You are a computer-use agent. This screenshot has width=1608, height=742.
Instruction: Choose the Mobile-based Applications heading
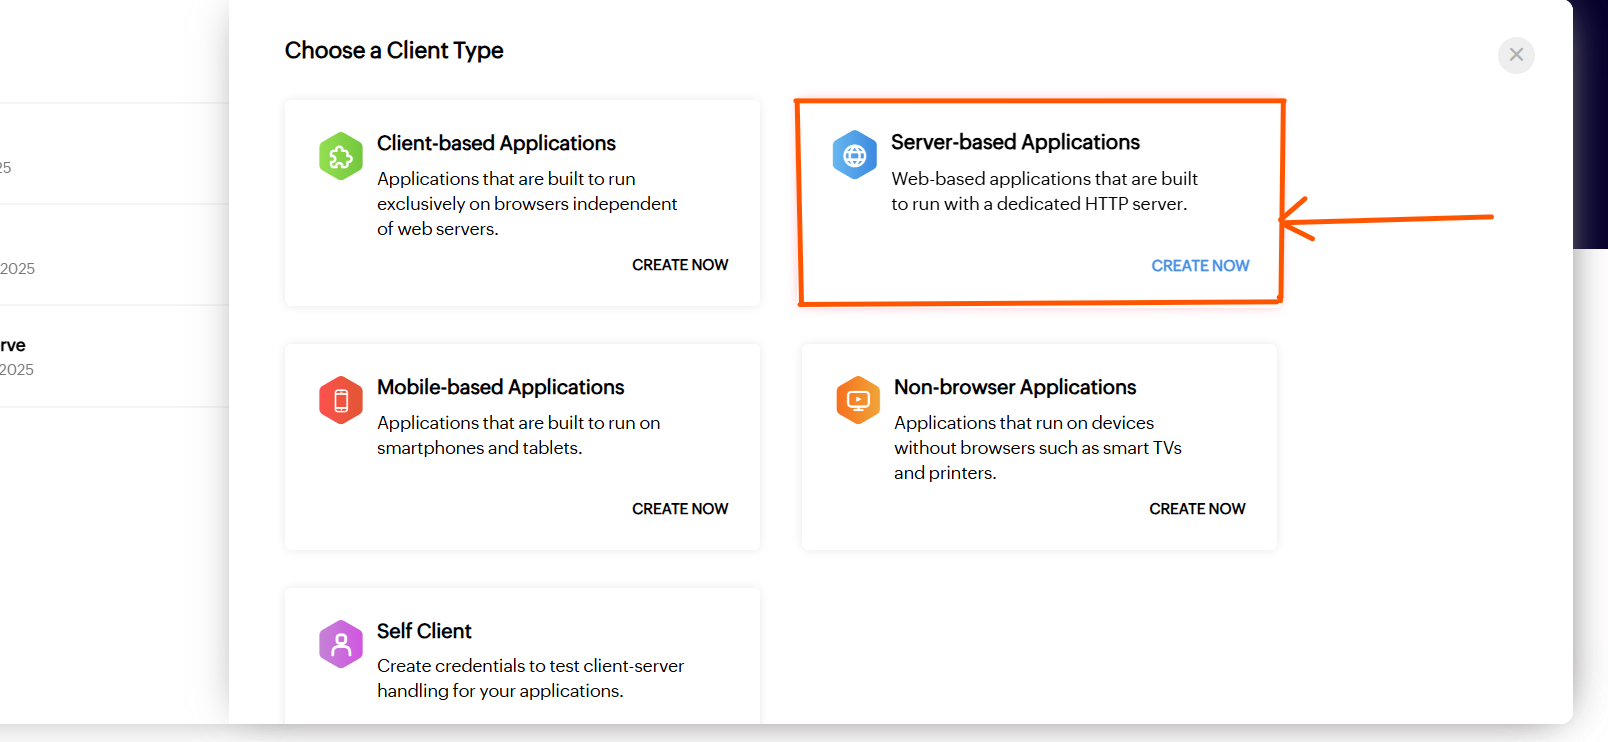[500, 387]
